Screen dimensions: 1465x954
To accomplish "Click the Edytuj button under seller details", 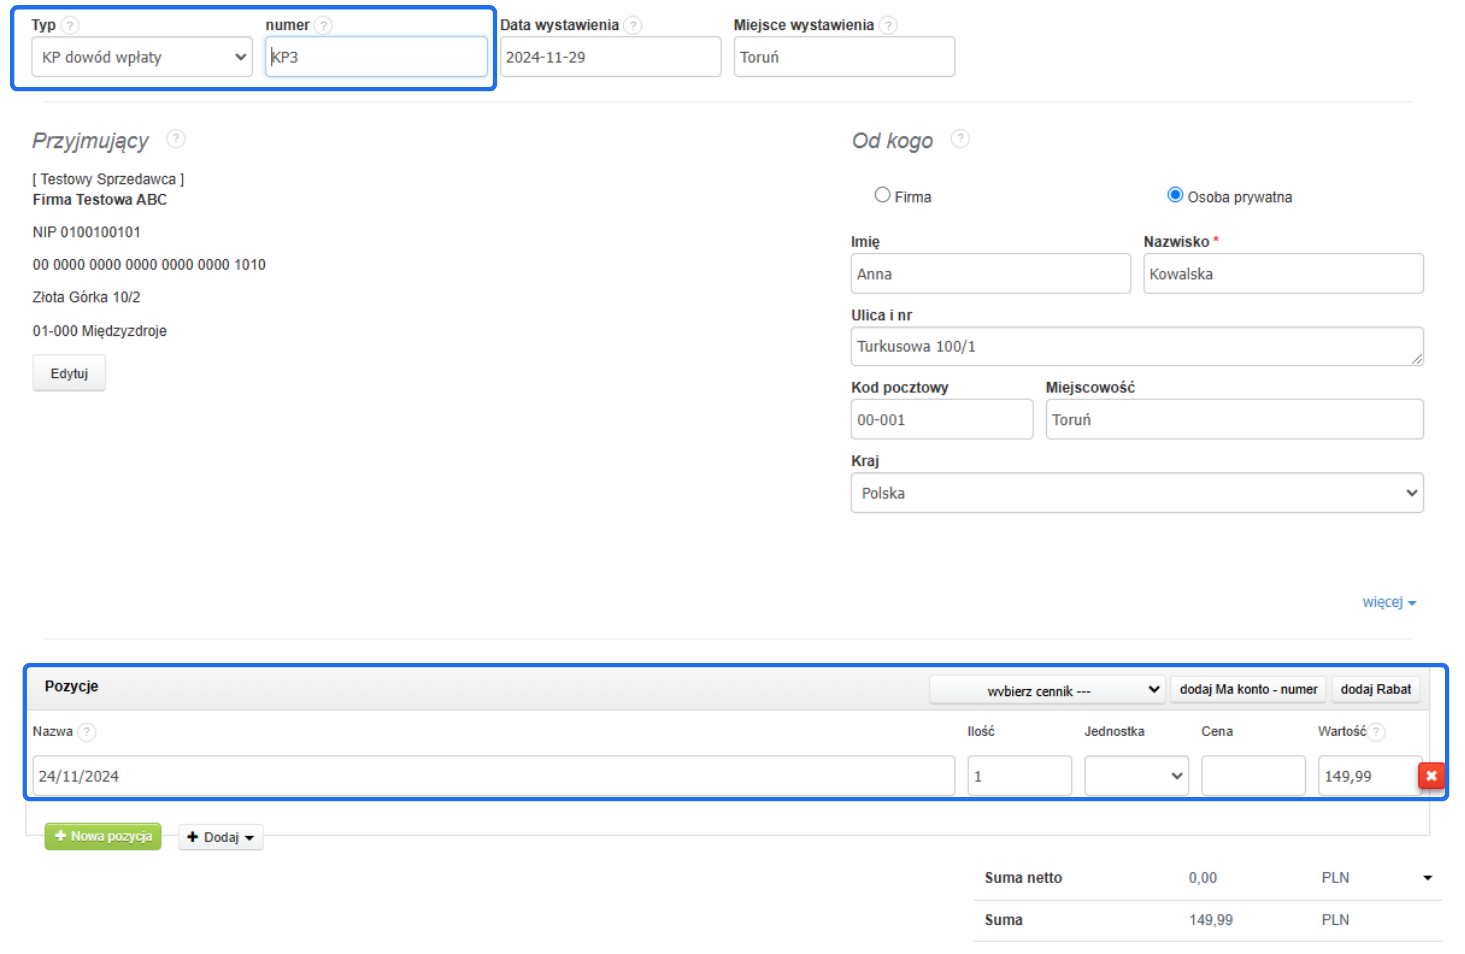I will [x=69, y=373].
